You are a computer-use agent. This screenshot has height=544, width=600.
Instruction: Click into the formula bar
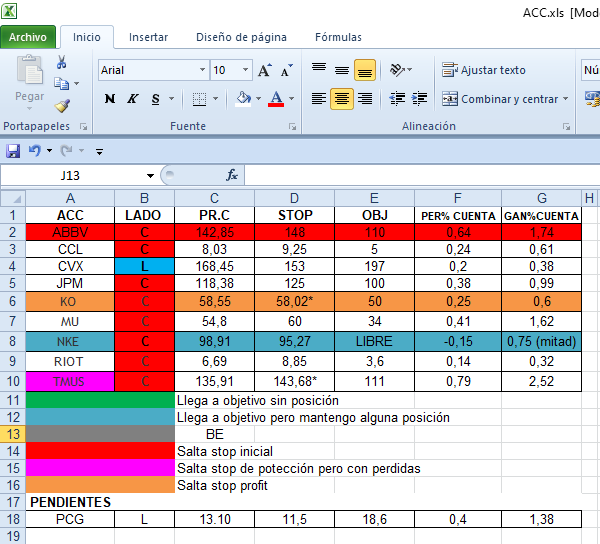pos(422,176)
